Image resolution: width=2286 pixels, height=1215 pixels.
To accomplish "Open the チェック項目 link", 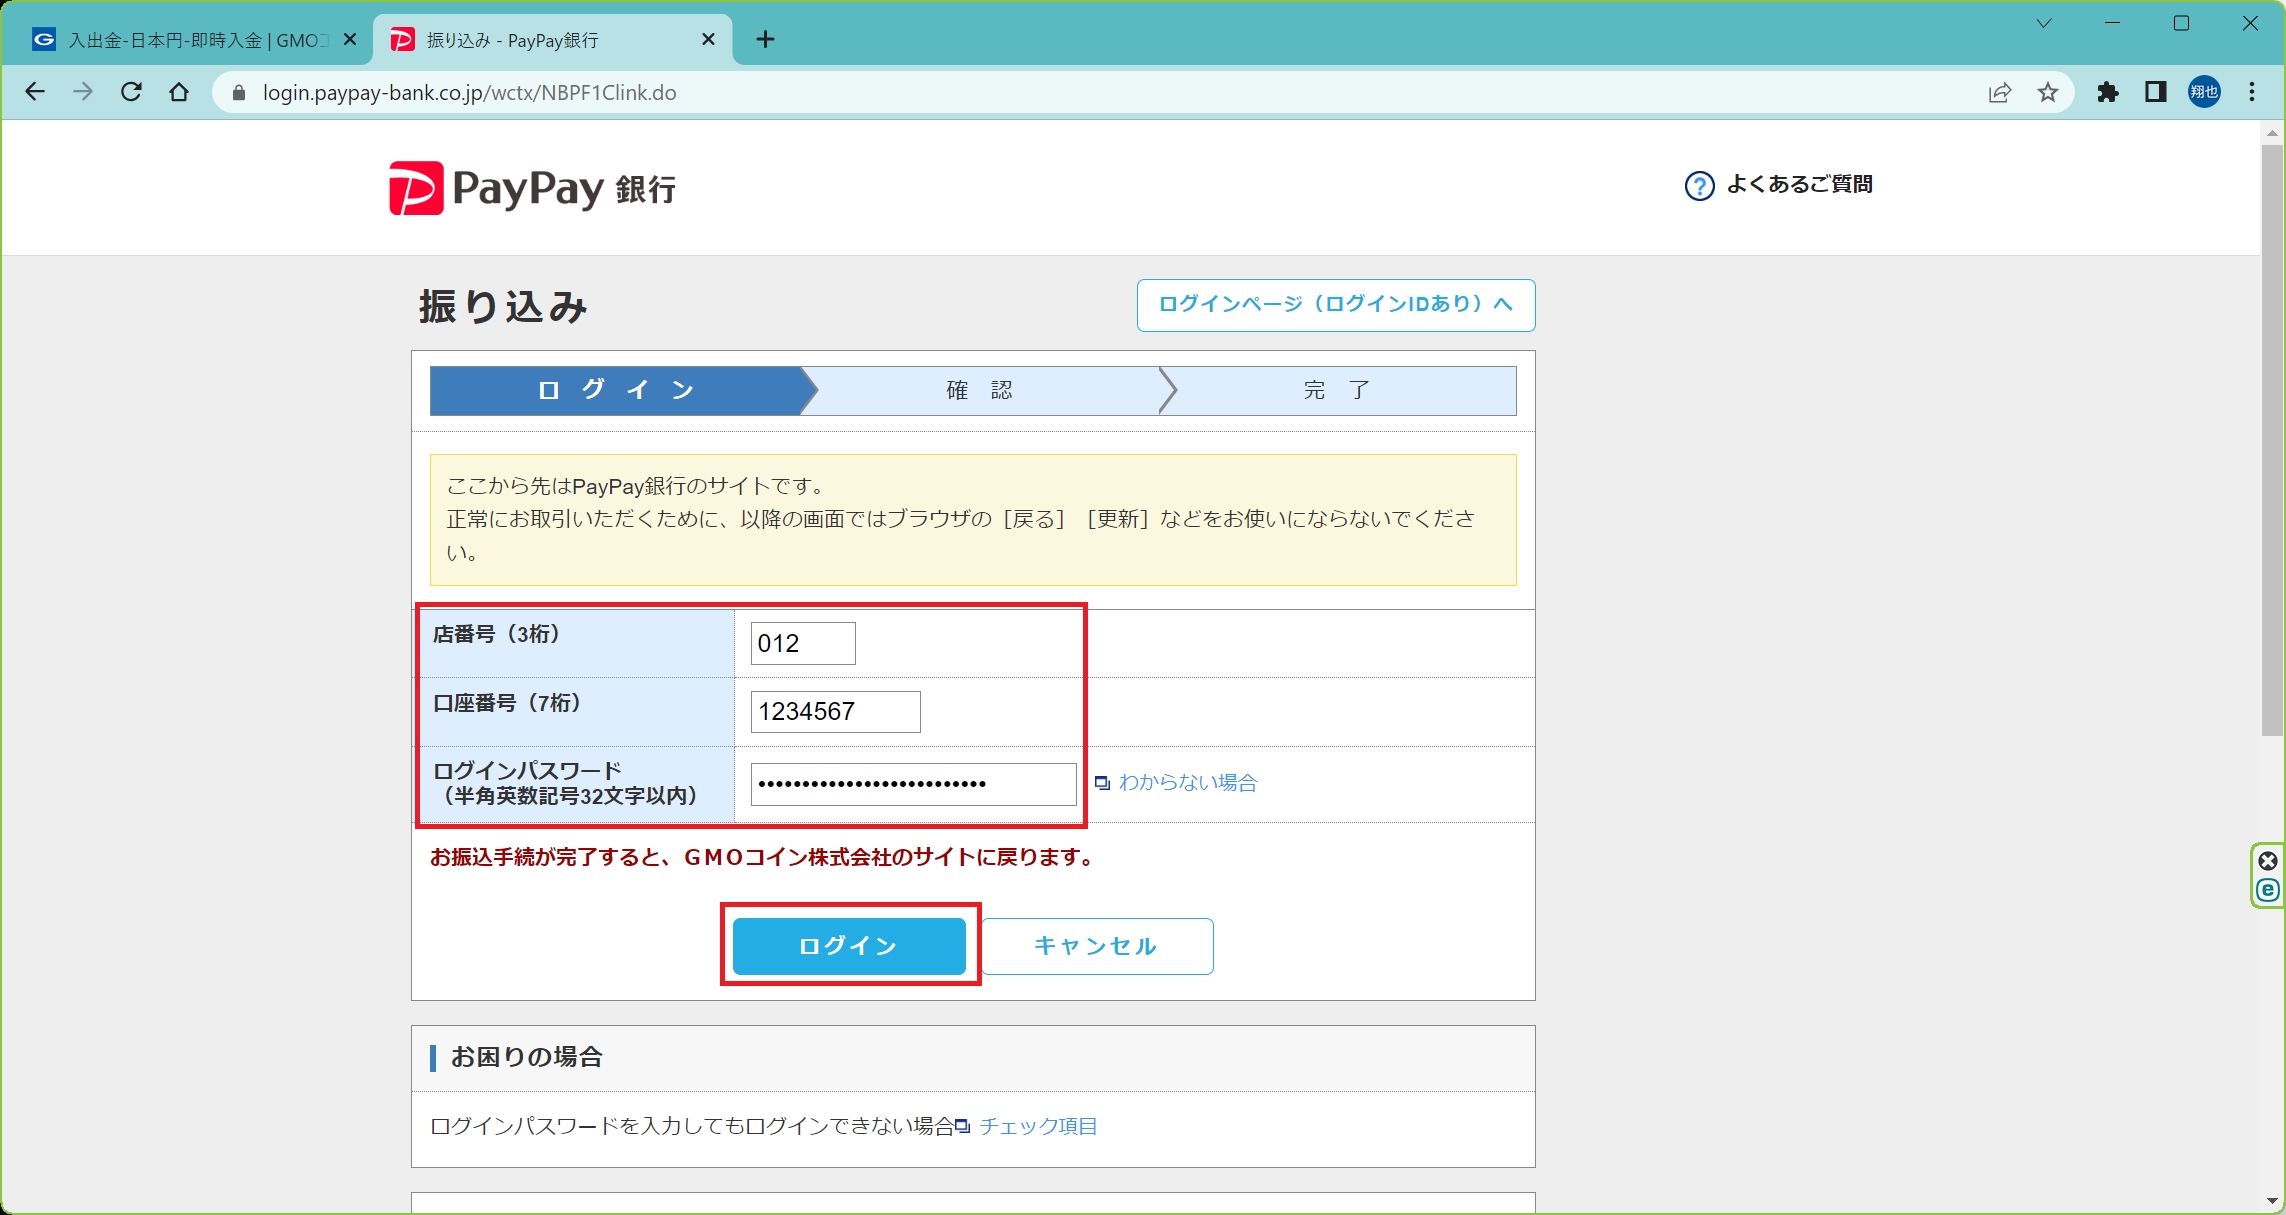I will (x=1037, y=1127).
